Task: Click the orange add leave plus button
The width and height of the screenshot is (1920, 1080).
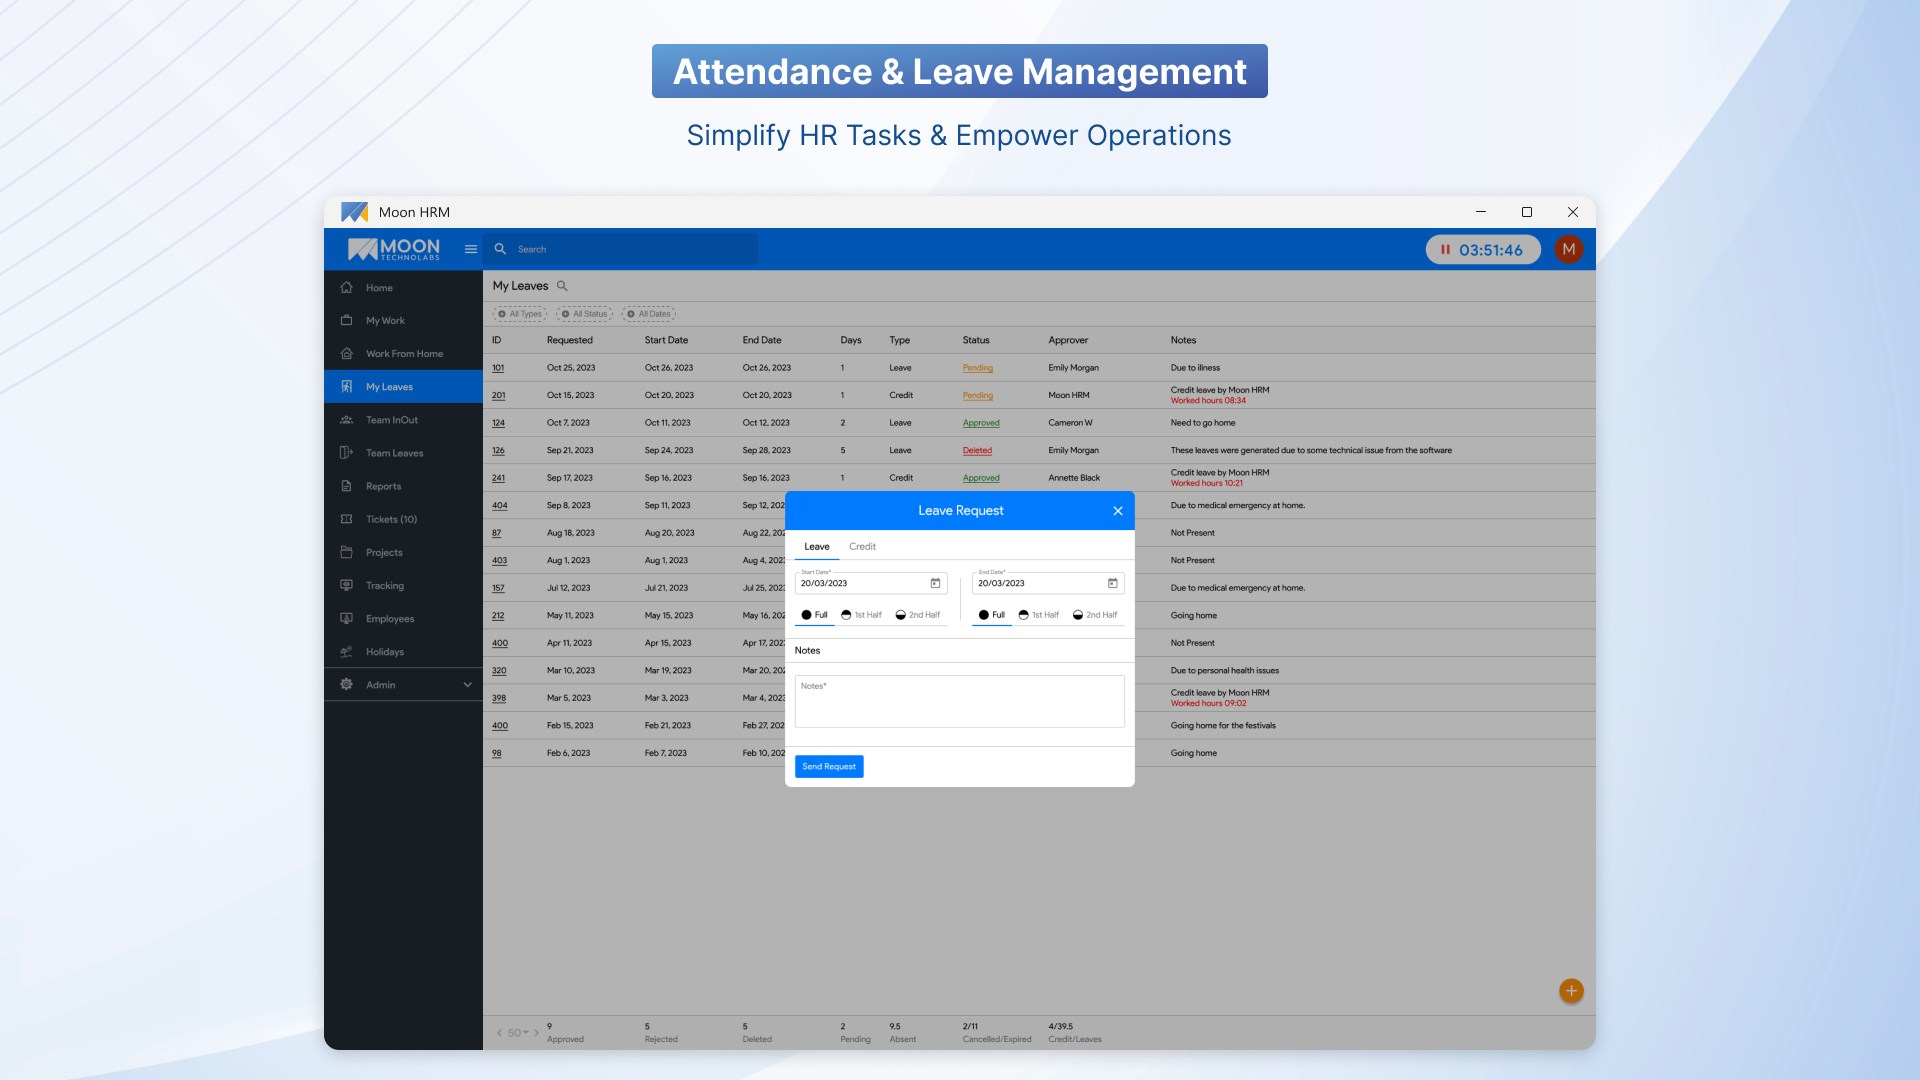Action: (1570, 990)
